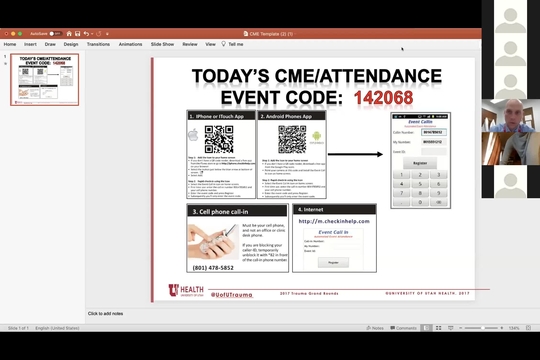Click the slide title 'TODAY'S CME/ATTENDANCE'
540x360 pixels.
[317, 76]
